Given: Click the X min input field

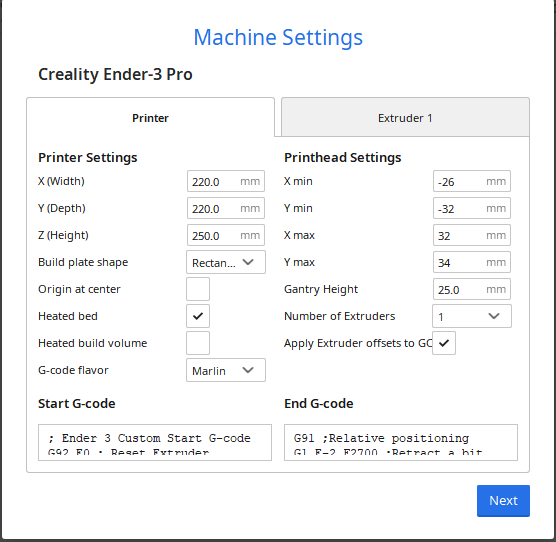Looking at the screenshot, I should (x=472, y=181).
